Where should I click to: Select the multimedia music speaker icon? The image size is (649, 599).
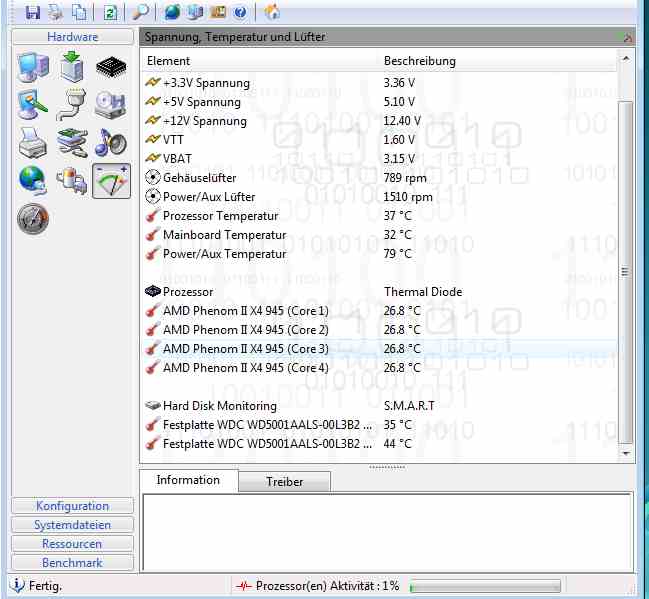pos(111,142)
